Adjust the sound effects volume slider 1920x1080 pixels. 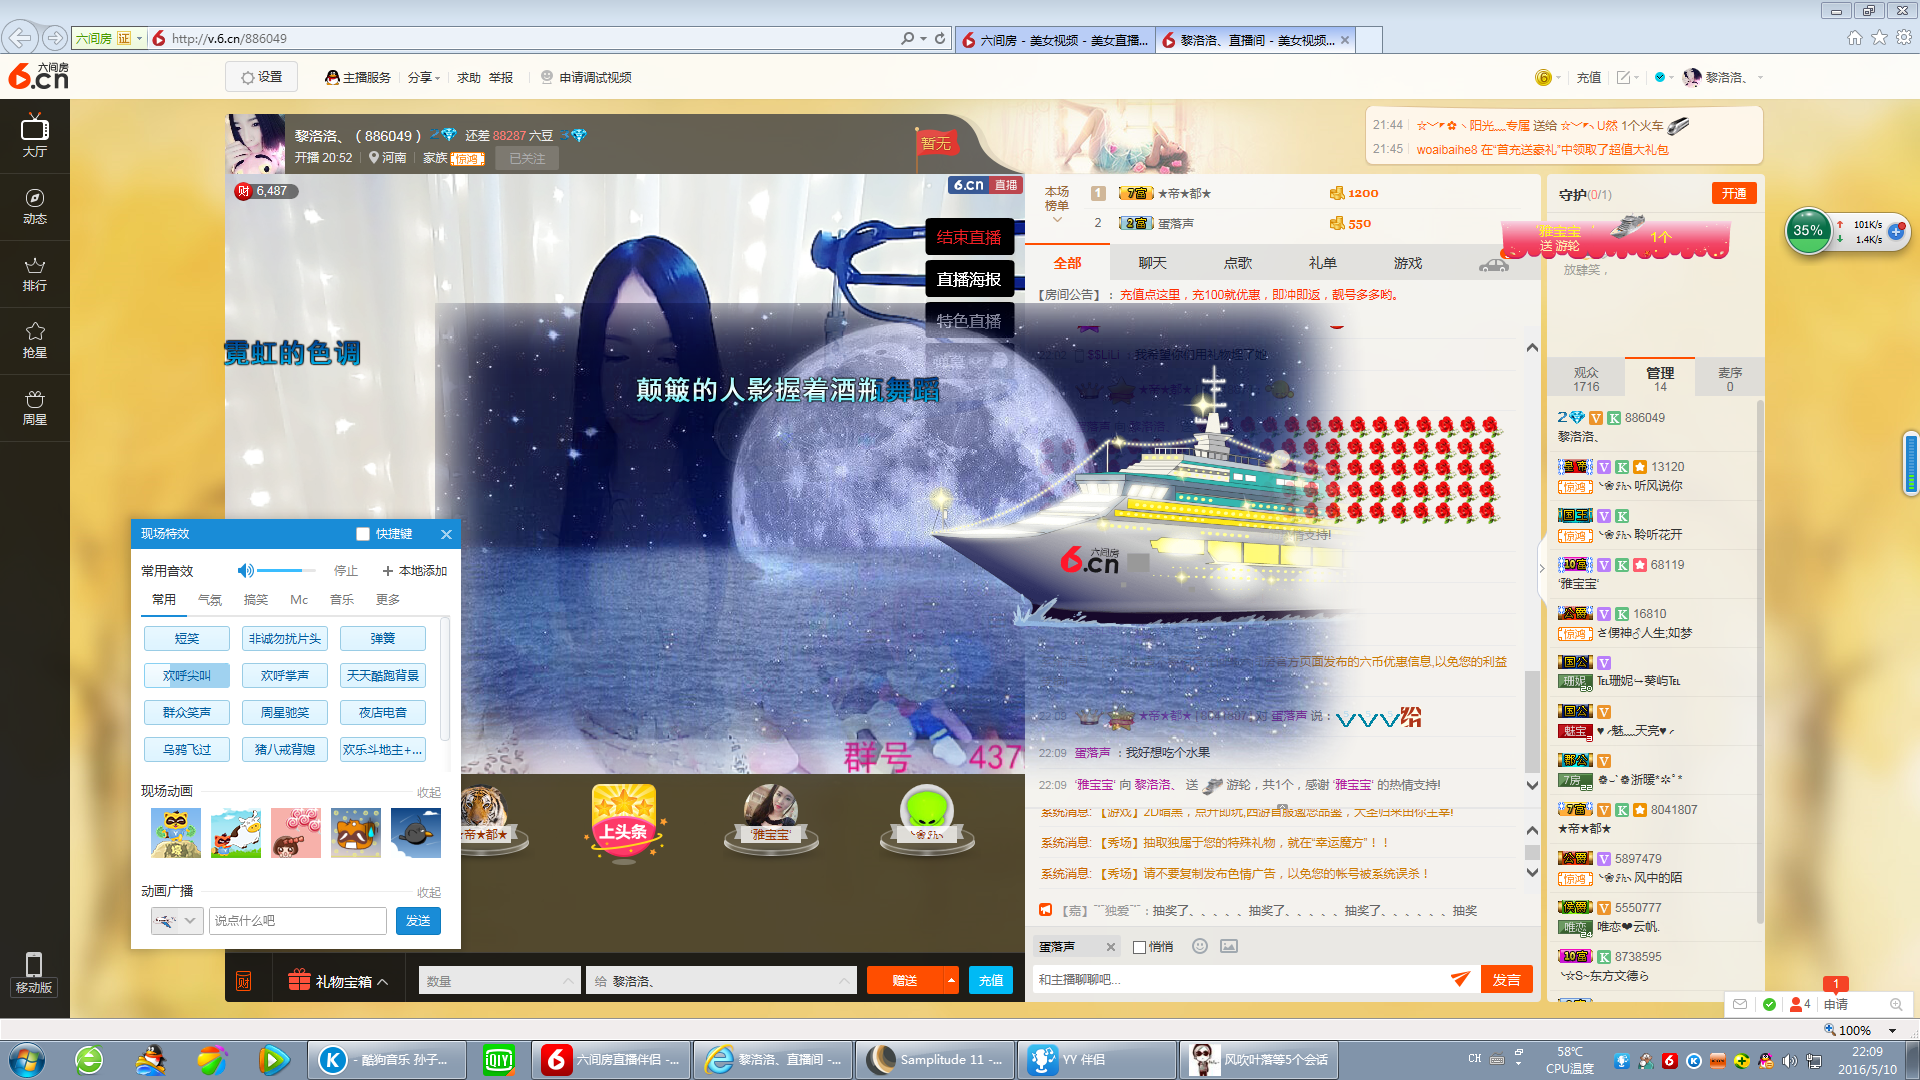click(287, 570)
